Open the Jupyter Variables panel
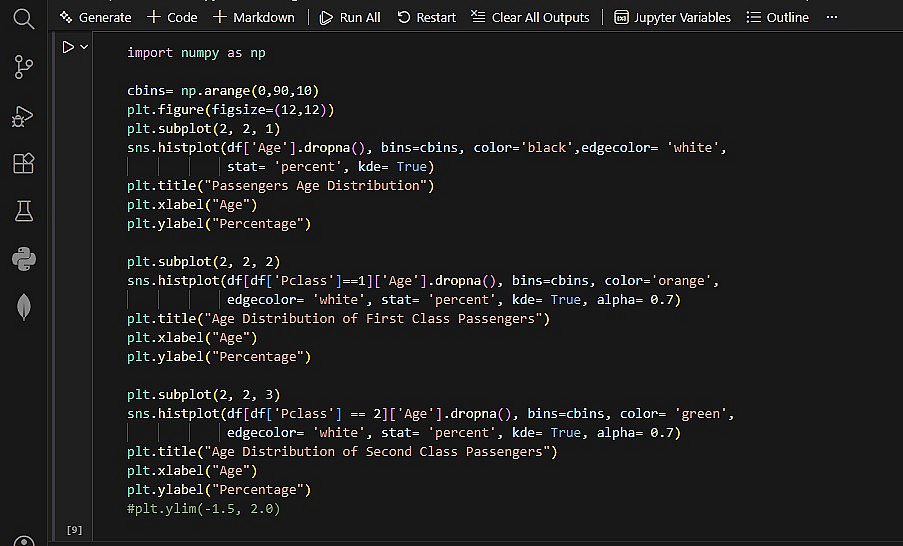Viewport: 903px width, 546px height. click(x=672, y=17)
